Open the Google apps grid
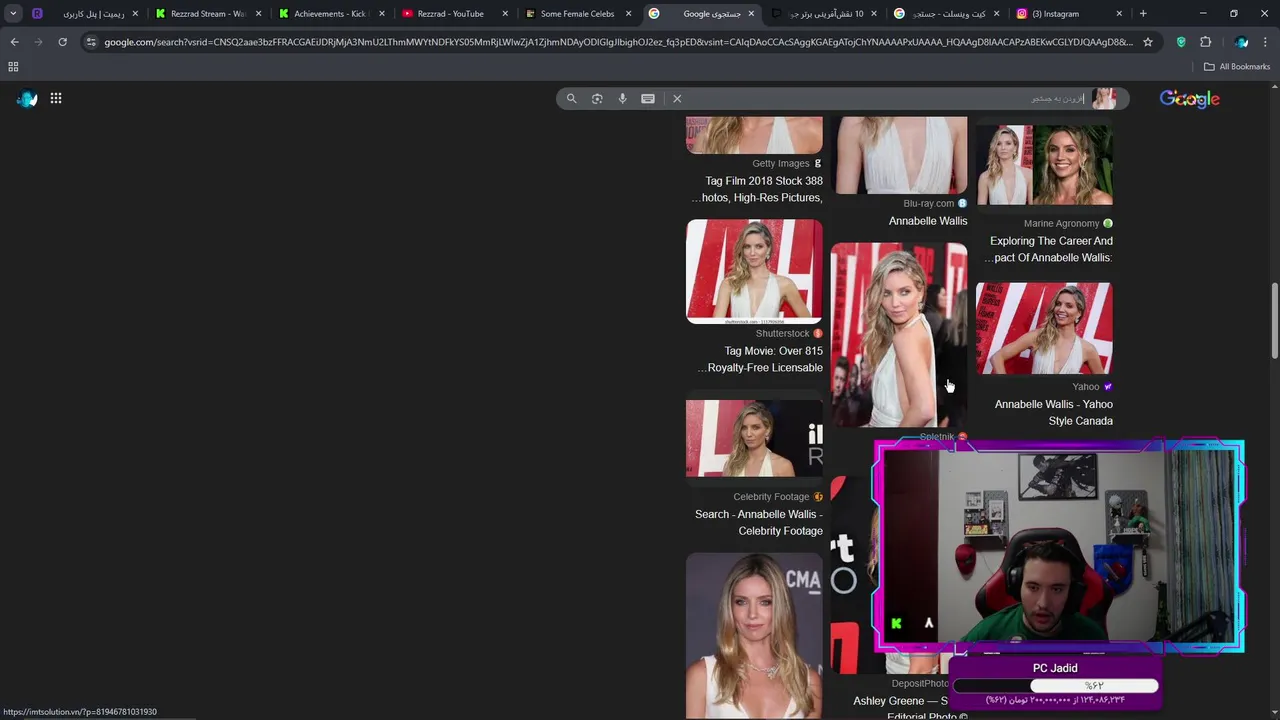 56,98
